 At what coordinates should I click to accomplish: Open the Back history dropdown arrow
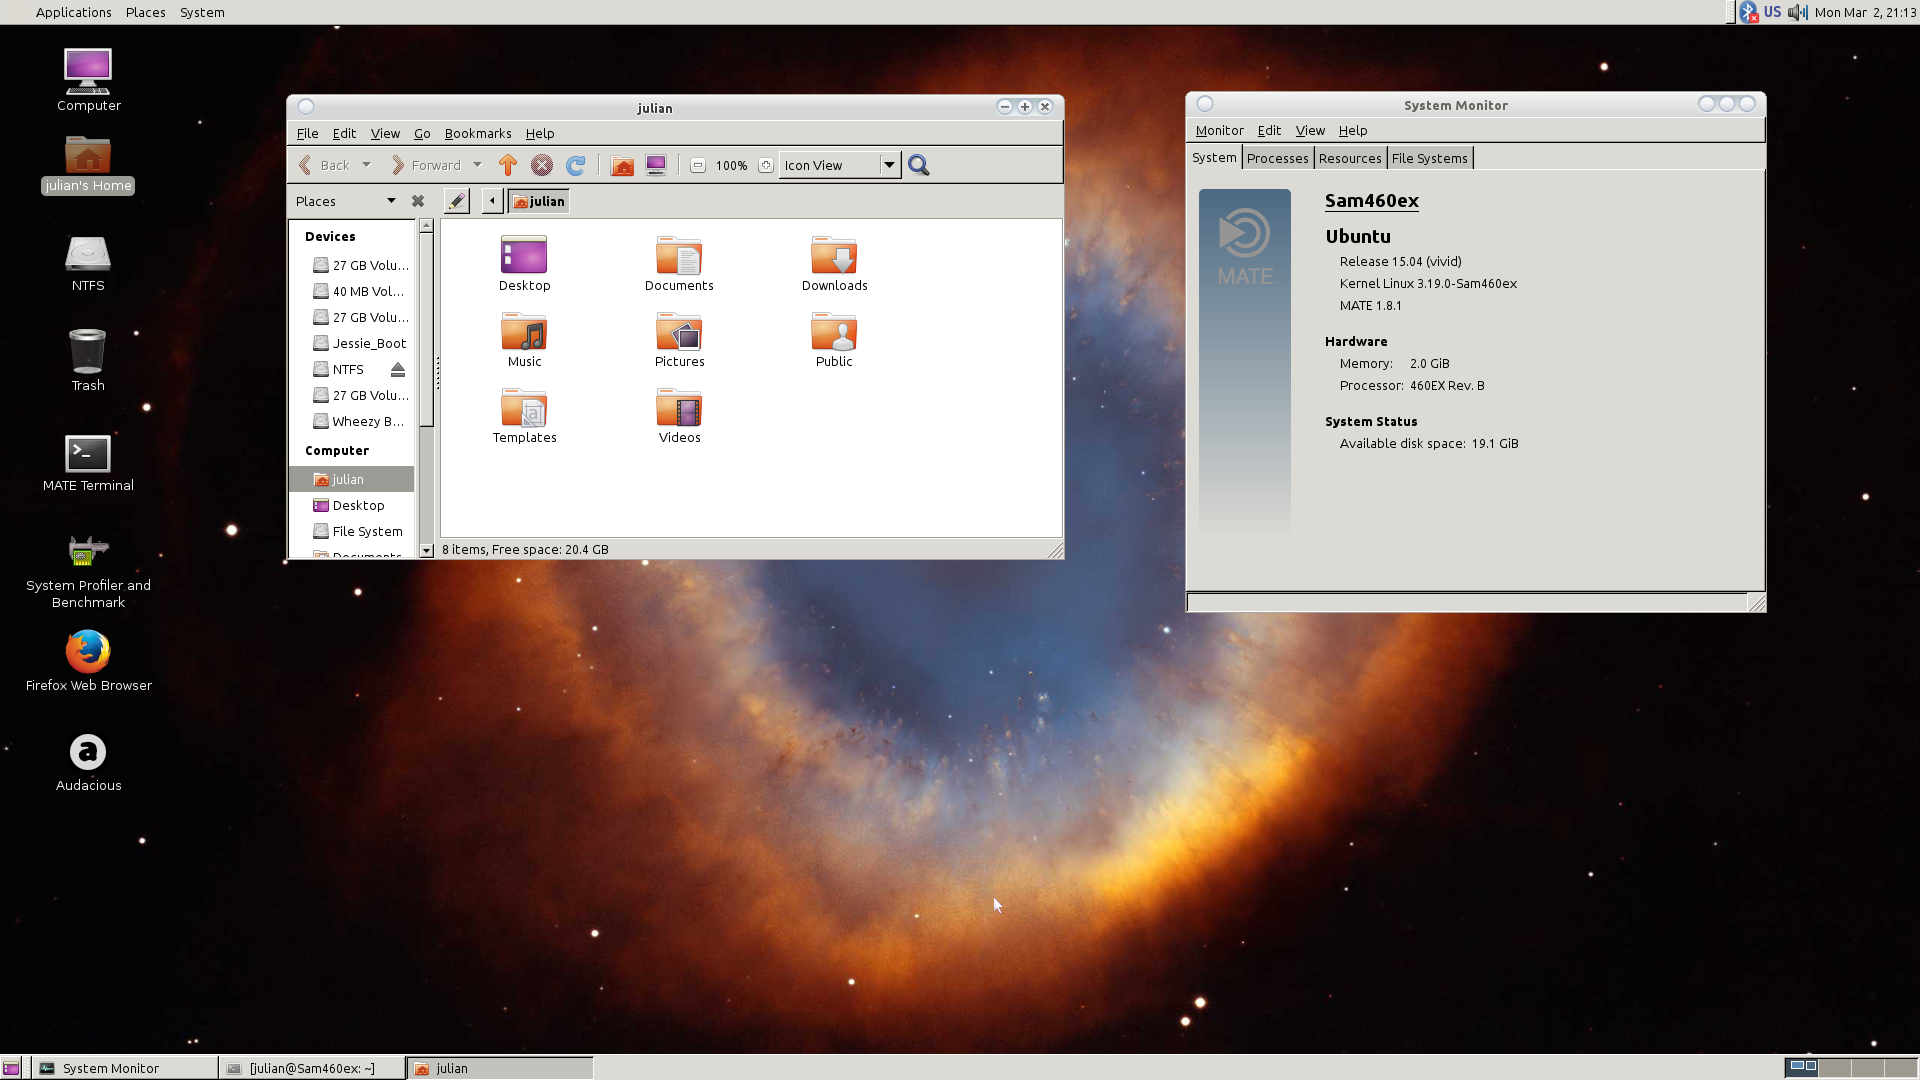(x=366, y=165)
